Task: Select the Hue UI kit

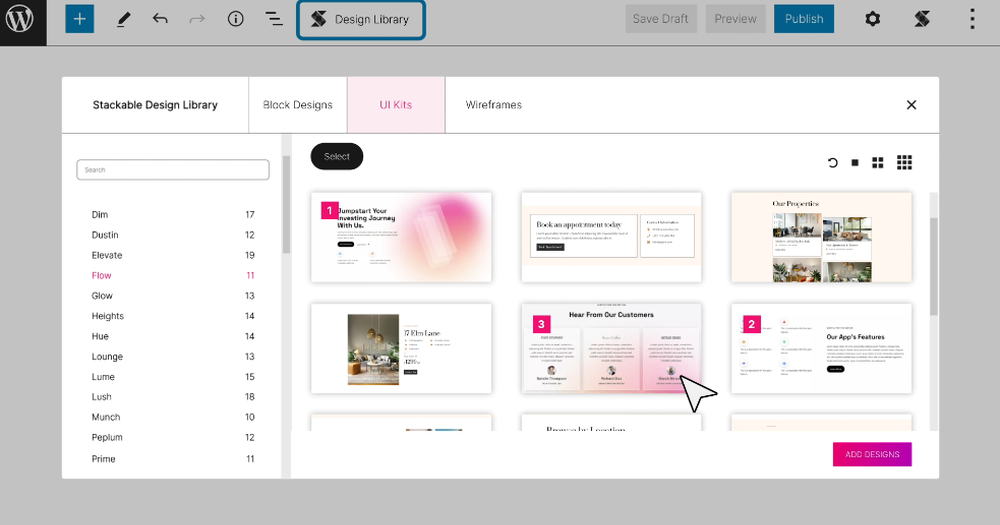Action: tap(173, 336)
